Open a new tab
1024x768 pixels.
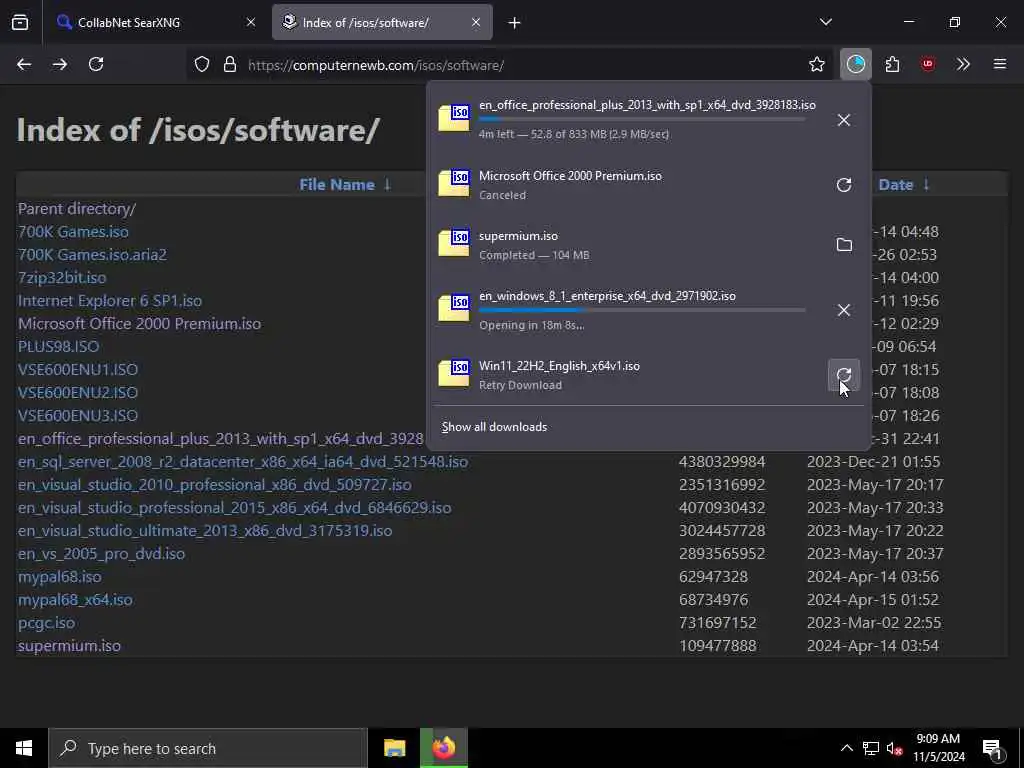click(x=515, y=23)
